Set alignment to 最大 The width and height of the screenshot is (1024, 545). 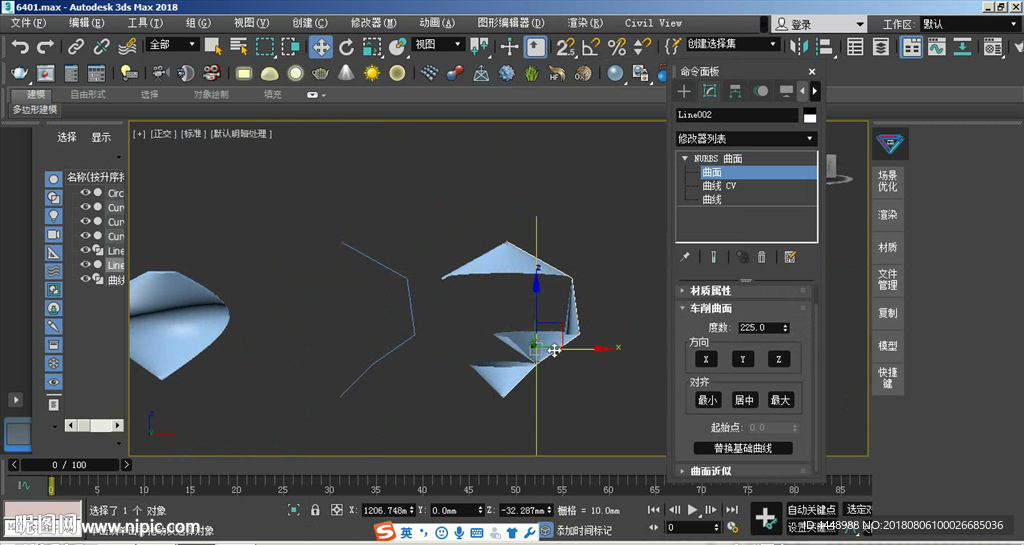780,400
